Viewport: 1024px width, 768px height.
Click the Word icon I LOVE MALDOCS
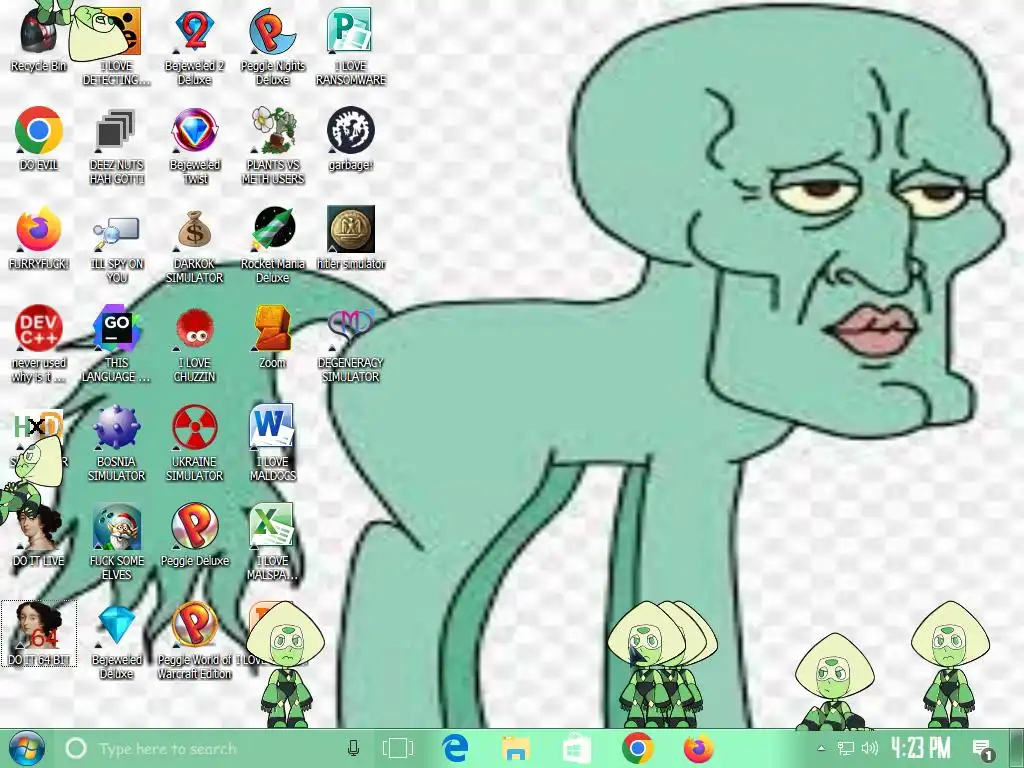tap(272, 443)
